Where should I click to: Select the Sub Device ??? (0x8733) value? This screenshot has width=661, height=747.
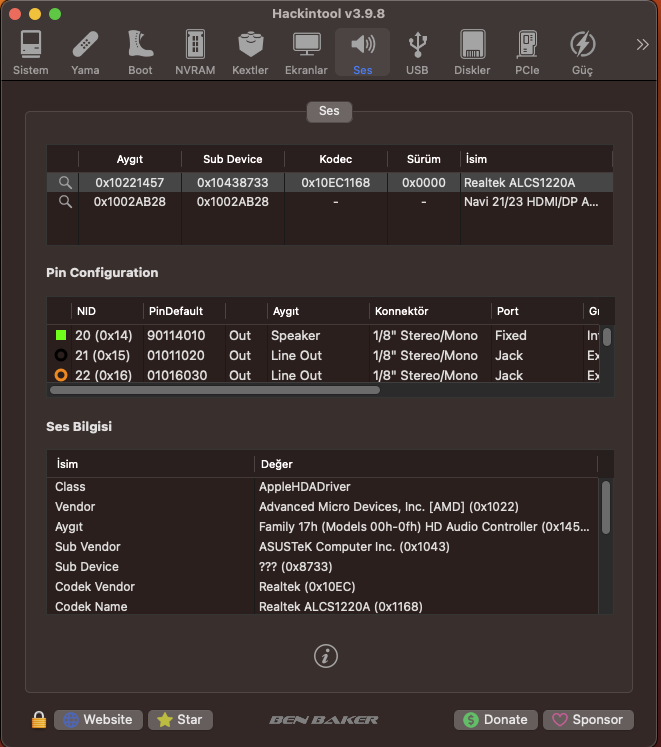click(x=295, y=567)
